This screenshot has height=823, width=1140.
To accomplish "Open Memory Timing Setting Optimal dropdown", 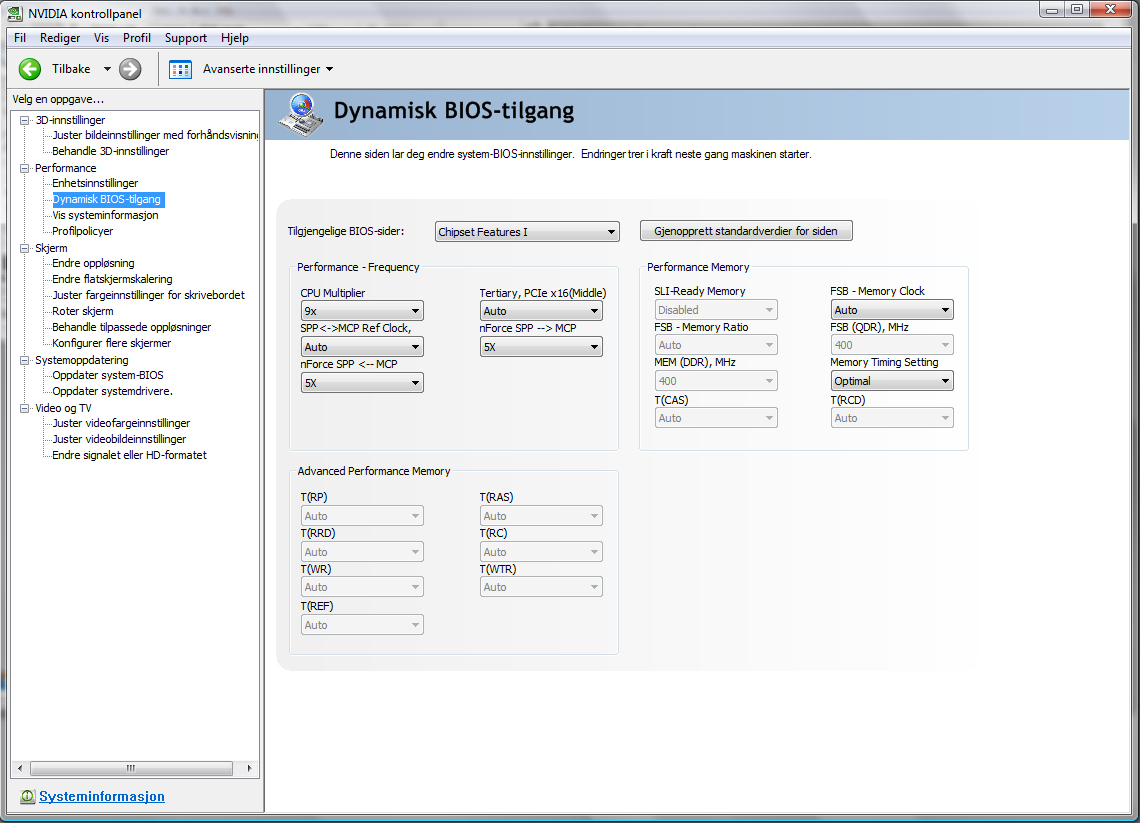I will pyautogui.click(x=892, y=381).
